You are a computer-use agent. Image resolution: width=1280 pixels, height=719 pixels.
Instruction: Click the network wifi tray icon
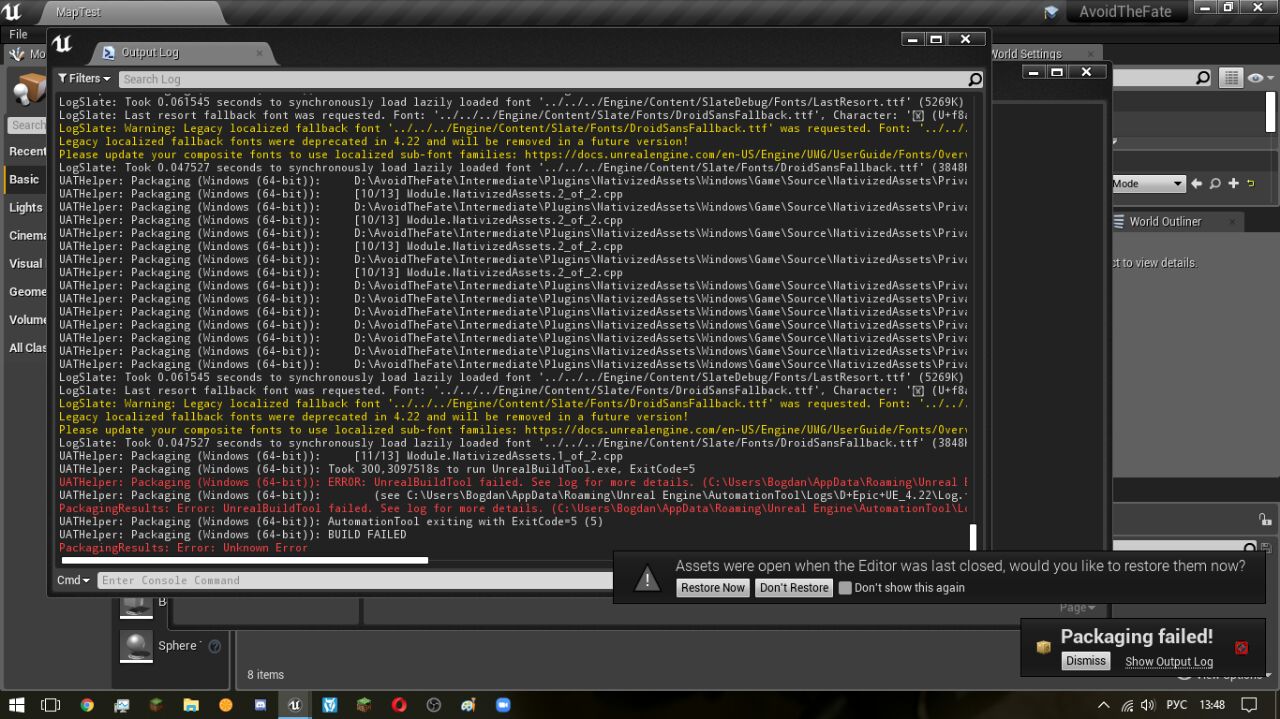coord(1128,705)
